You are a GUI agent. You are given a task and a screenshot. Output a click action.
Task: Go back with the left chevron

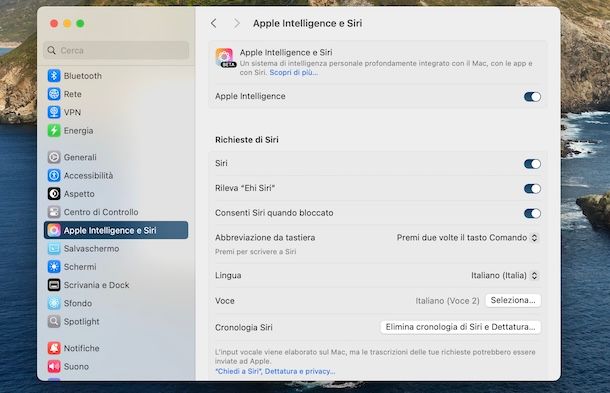[x=214, y=23]
